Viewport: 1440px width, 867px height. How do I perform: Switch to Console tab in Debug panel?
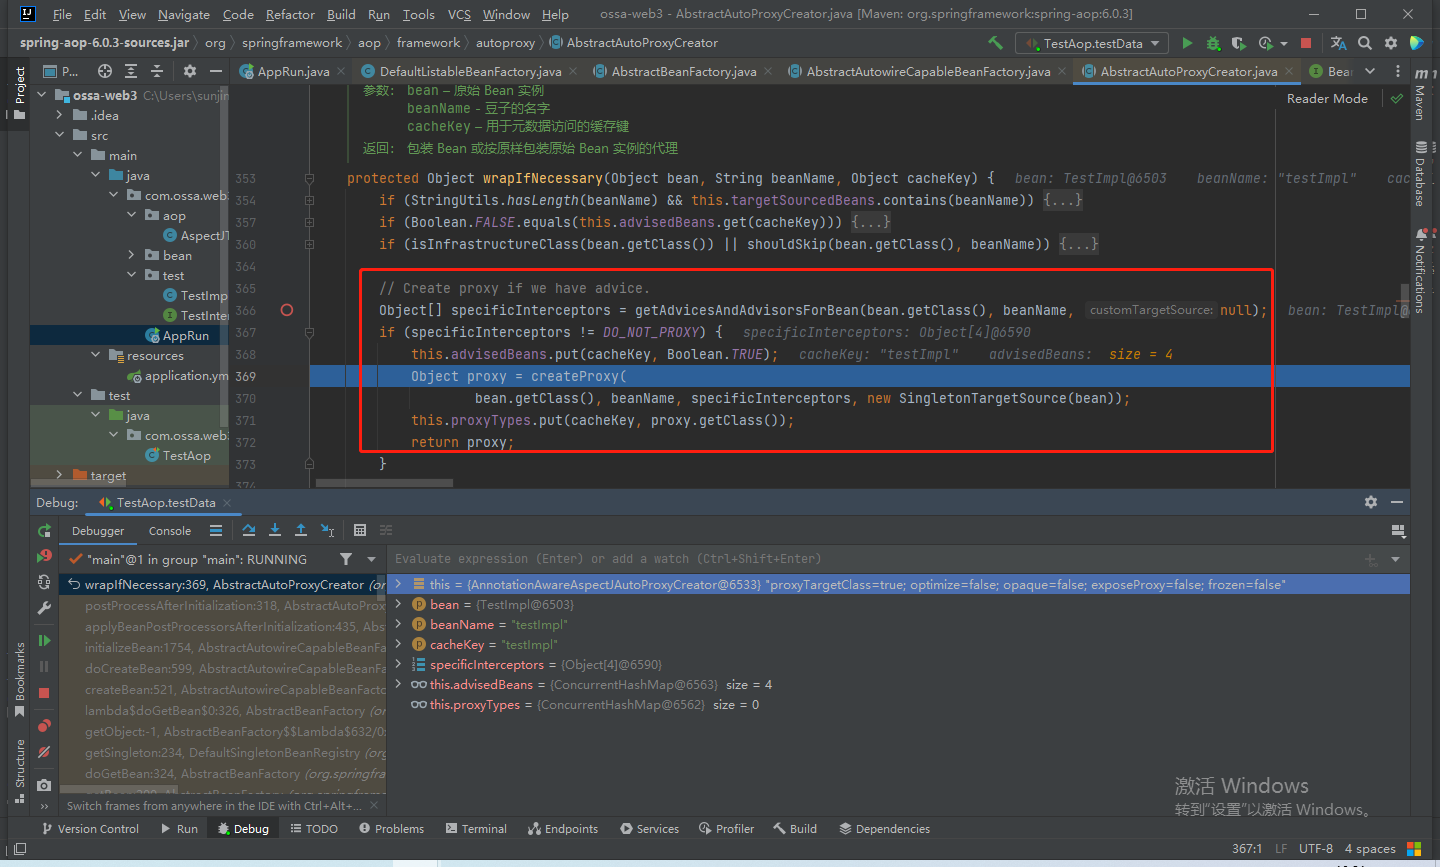point(170,531)
